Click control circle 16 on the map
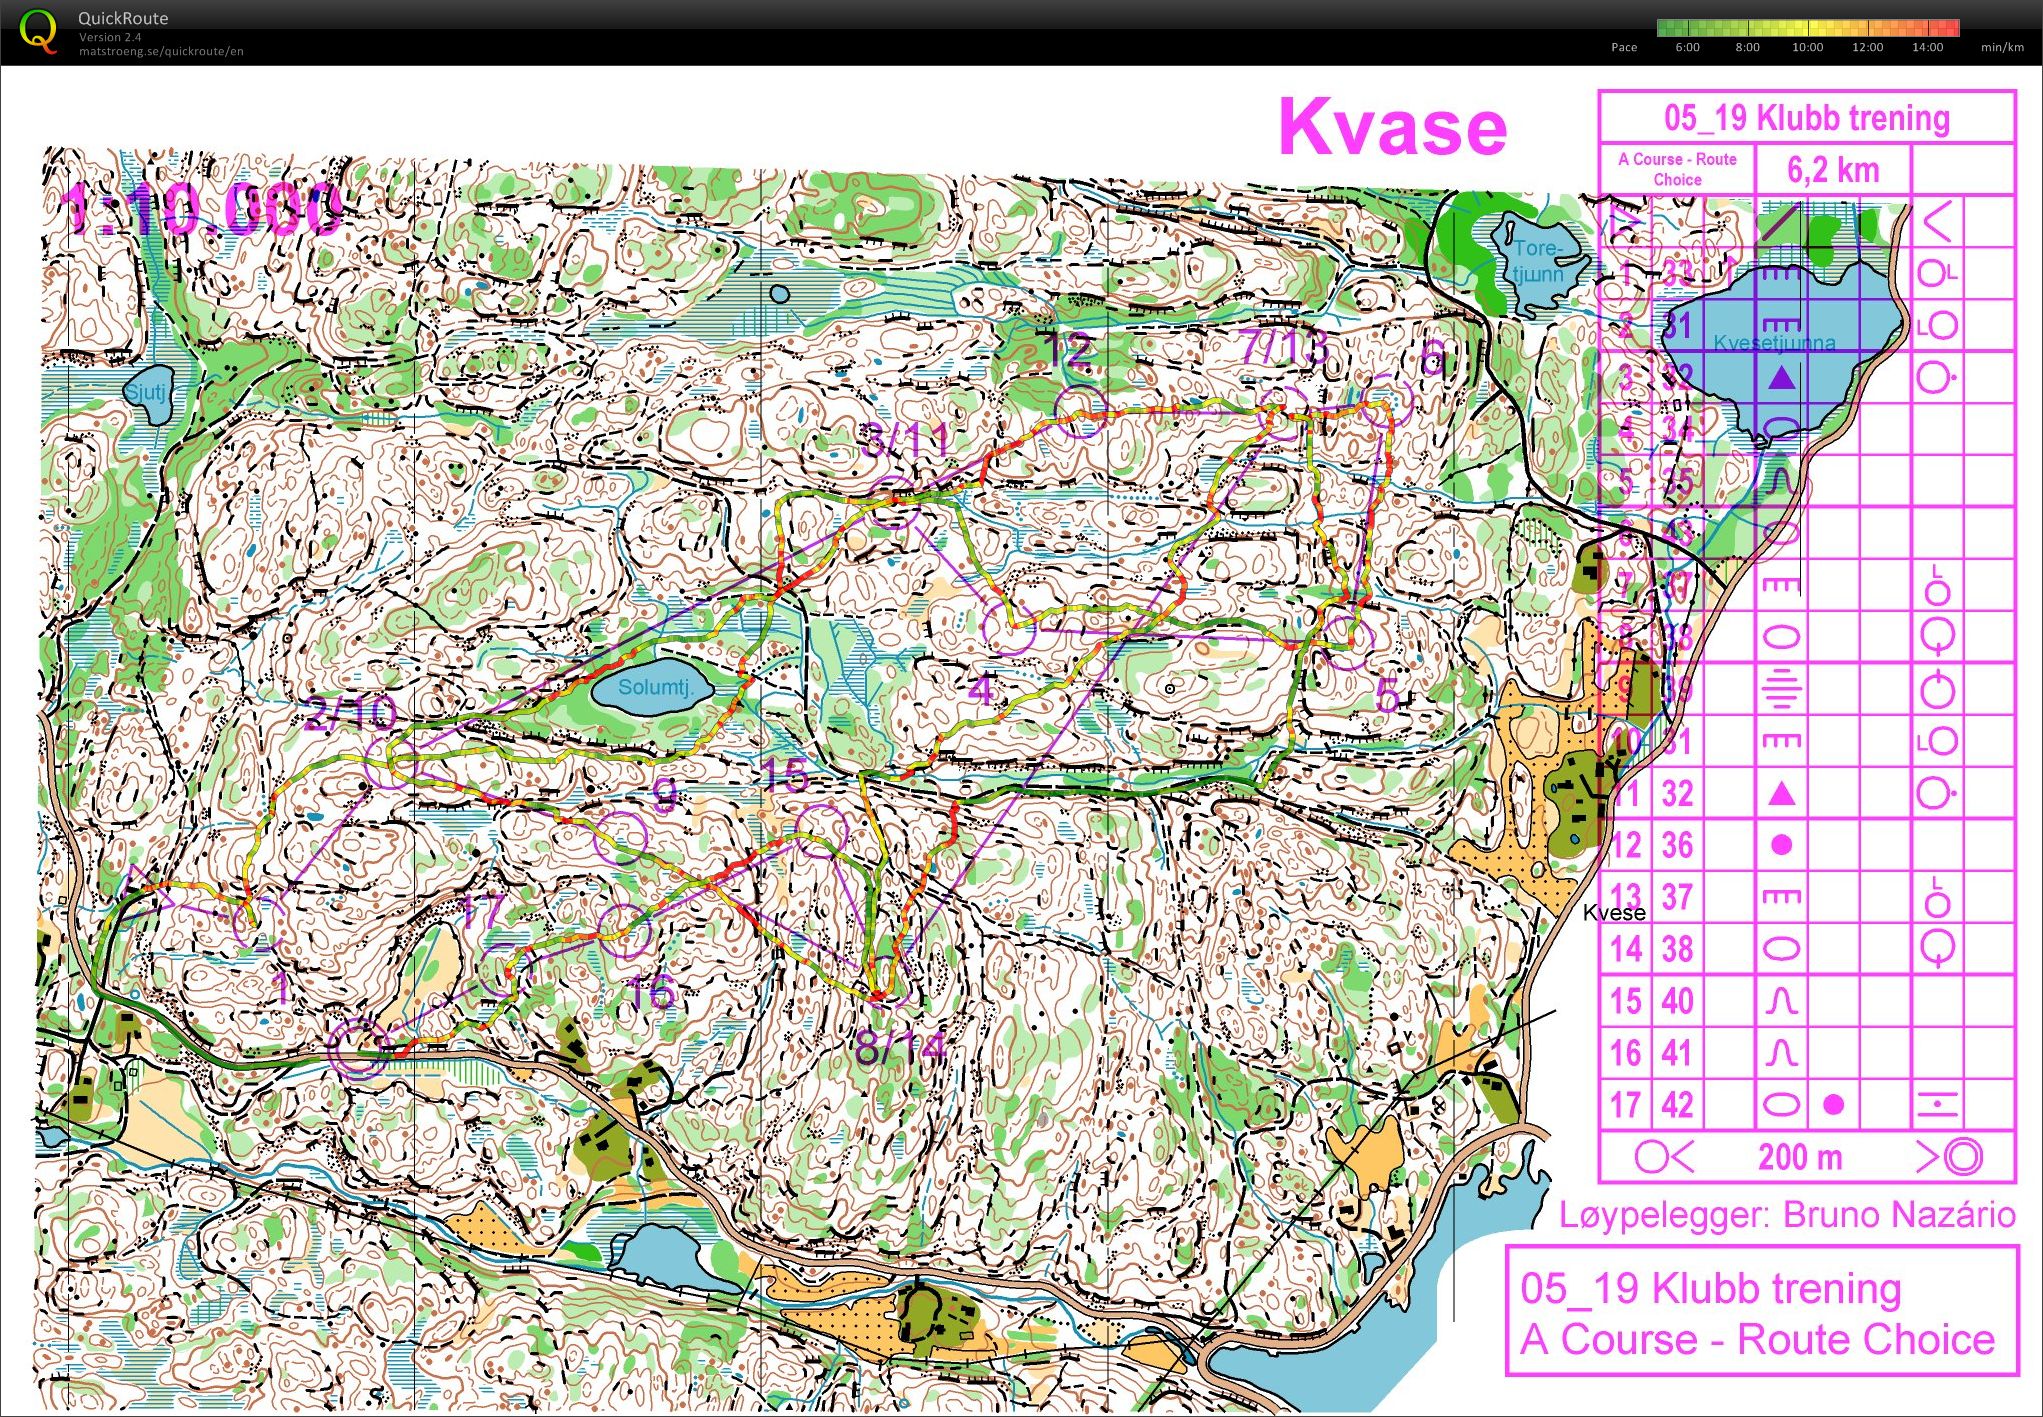This screenshot has width=2043, height=1417. coord(624,931)
